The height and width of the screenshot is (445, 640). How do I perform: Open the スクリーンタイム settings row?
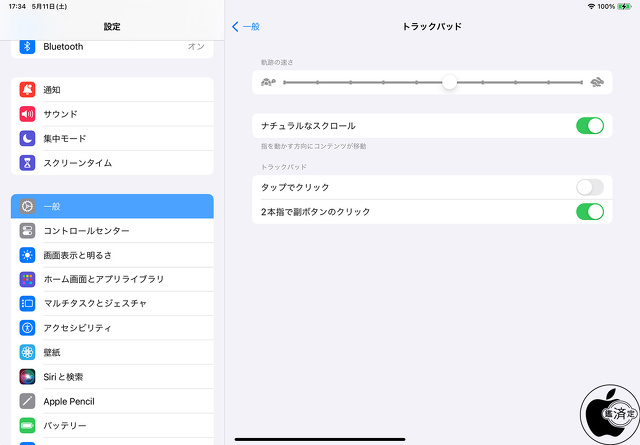pos(112,163)
